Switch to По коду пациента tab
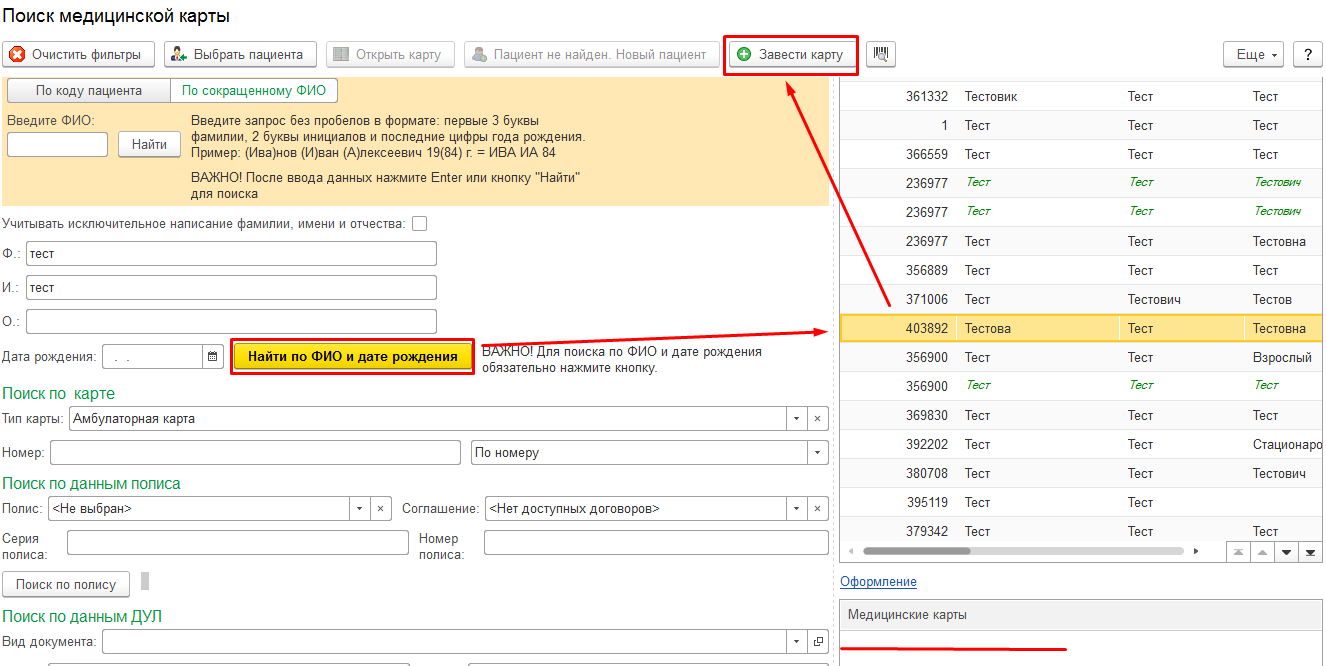 tap(89, 91)
